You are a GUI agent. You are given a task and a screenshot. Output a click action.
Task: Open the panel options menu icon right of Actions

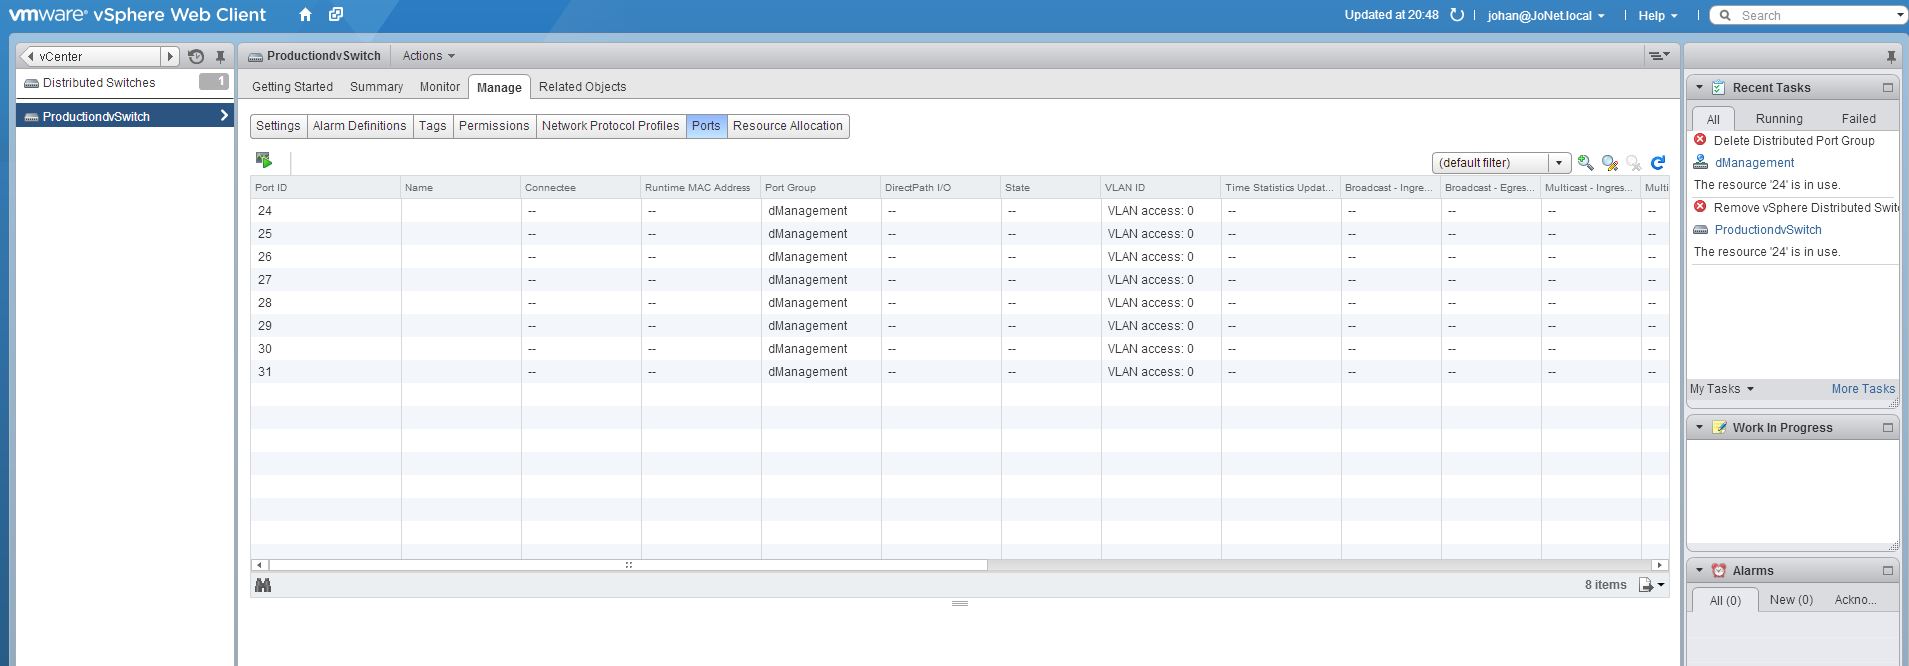1659,56
